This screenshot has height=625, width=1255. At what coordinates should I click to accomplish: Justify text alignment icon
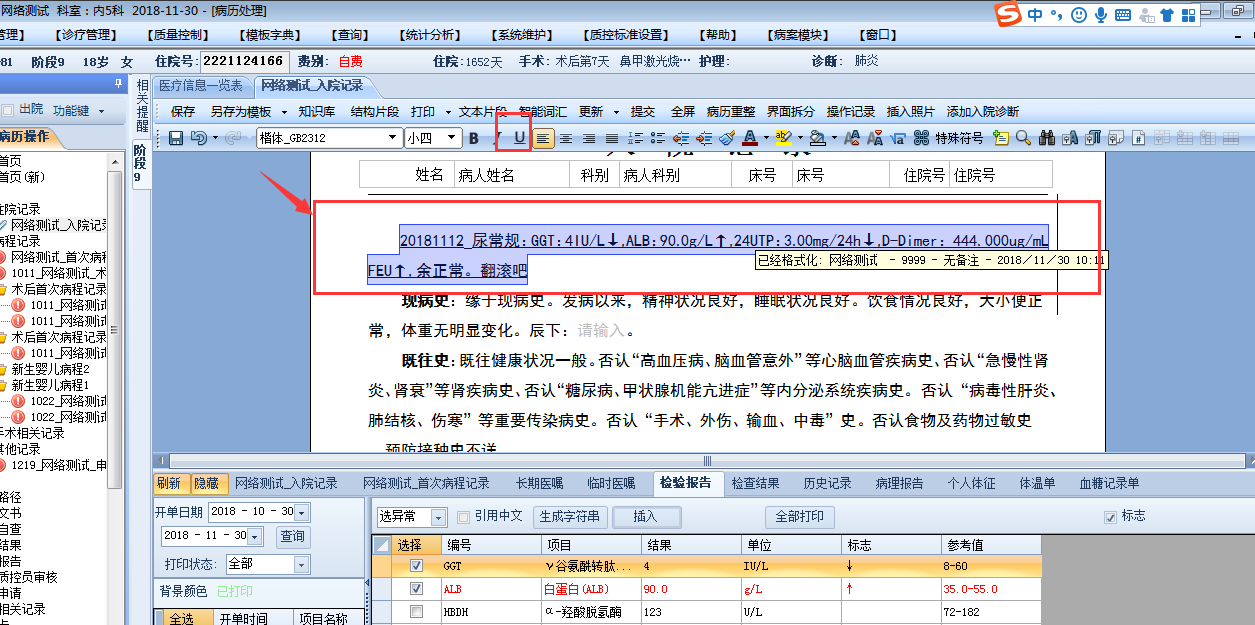click(x=612, y=138)
